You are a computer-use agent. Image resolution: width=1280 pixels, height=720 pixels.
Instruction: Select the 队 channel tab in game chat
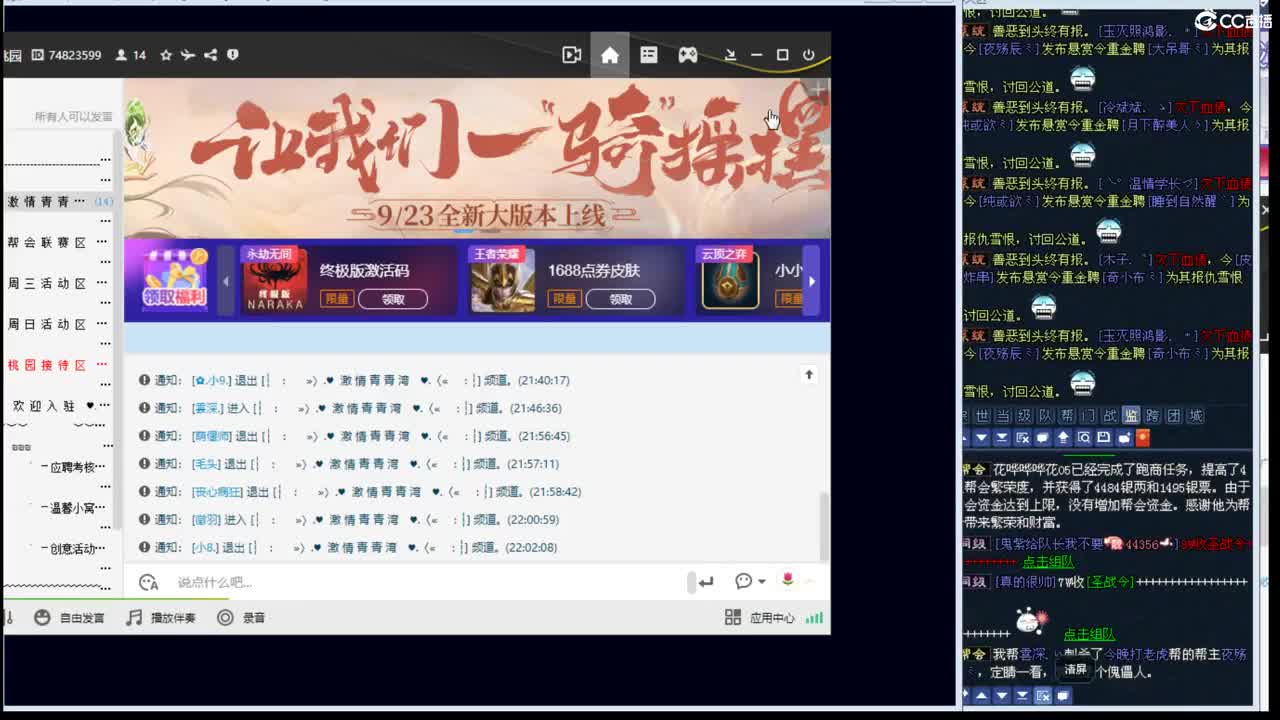(x=1045, y=416)
